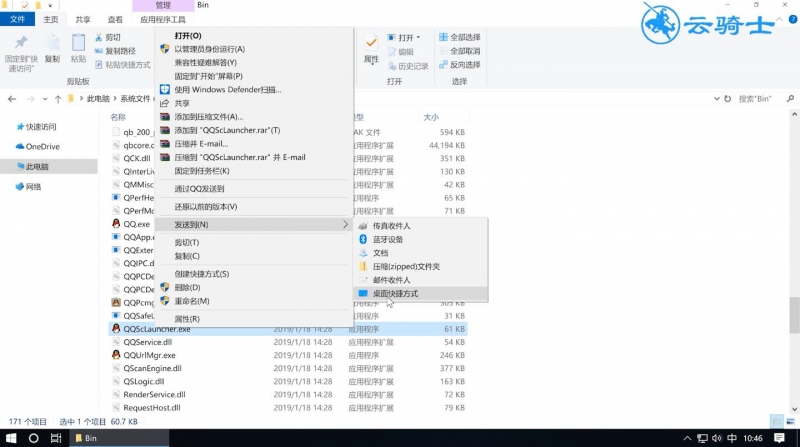Sort by the 大小 column header
Viewport: 800px width, 447px height.
431,117
